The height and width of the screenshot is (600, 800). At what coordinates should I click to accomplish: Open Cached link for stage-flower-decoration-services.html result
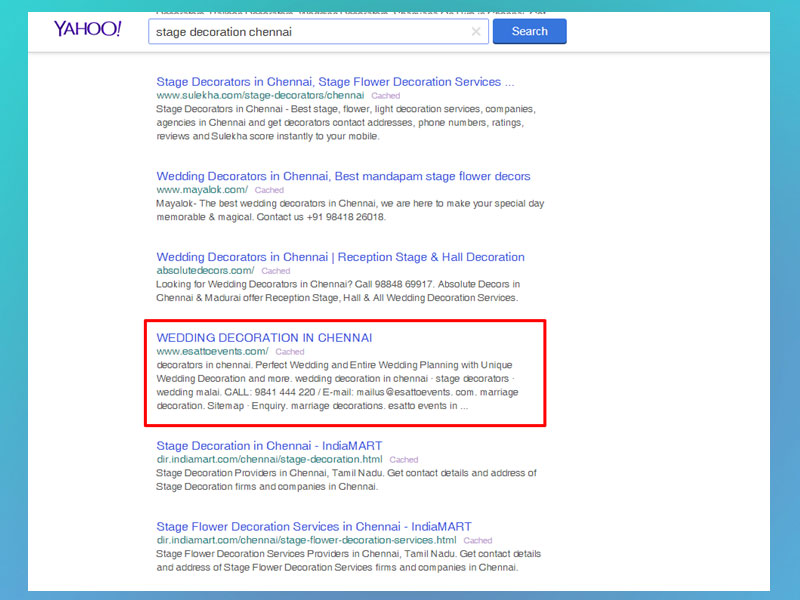478,540
